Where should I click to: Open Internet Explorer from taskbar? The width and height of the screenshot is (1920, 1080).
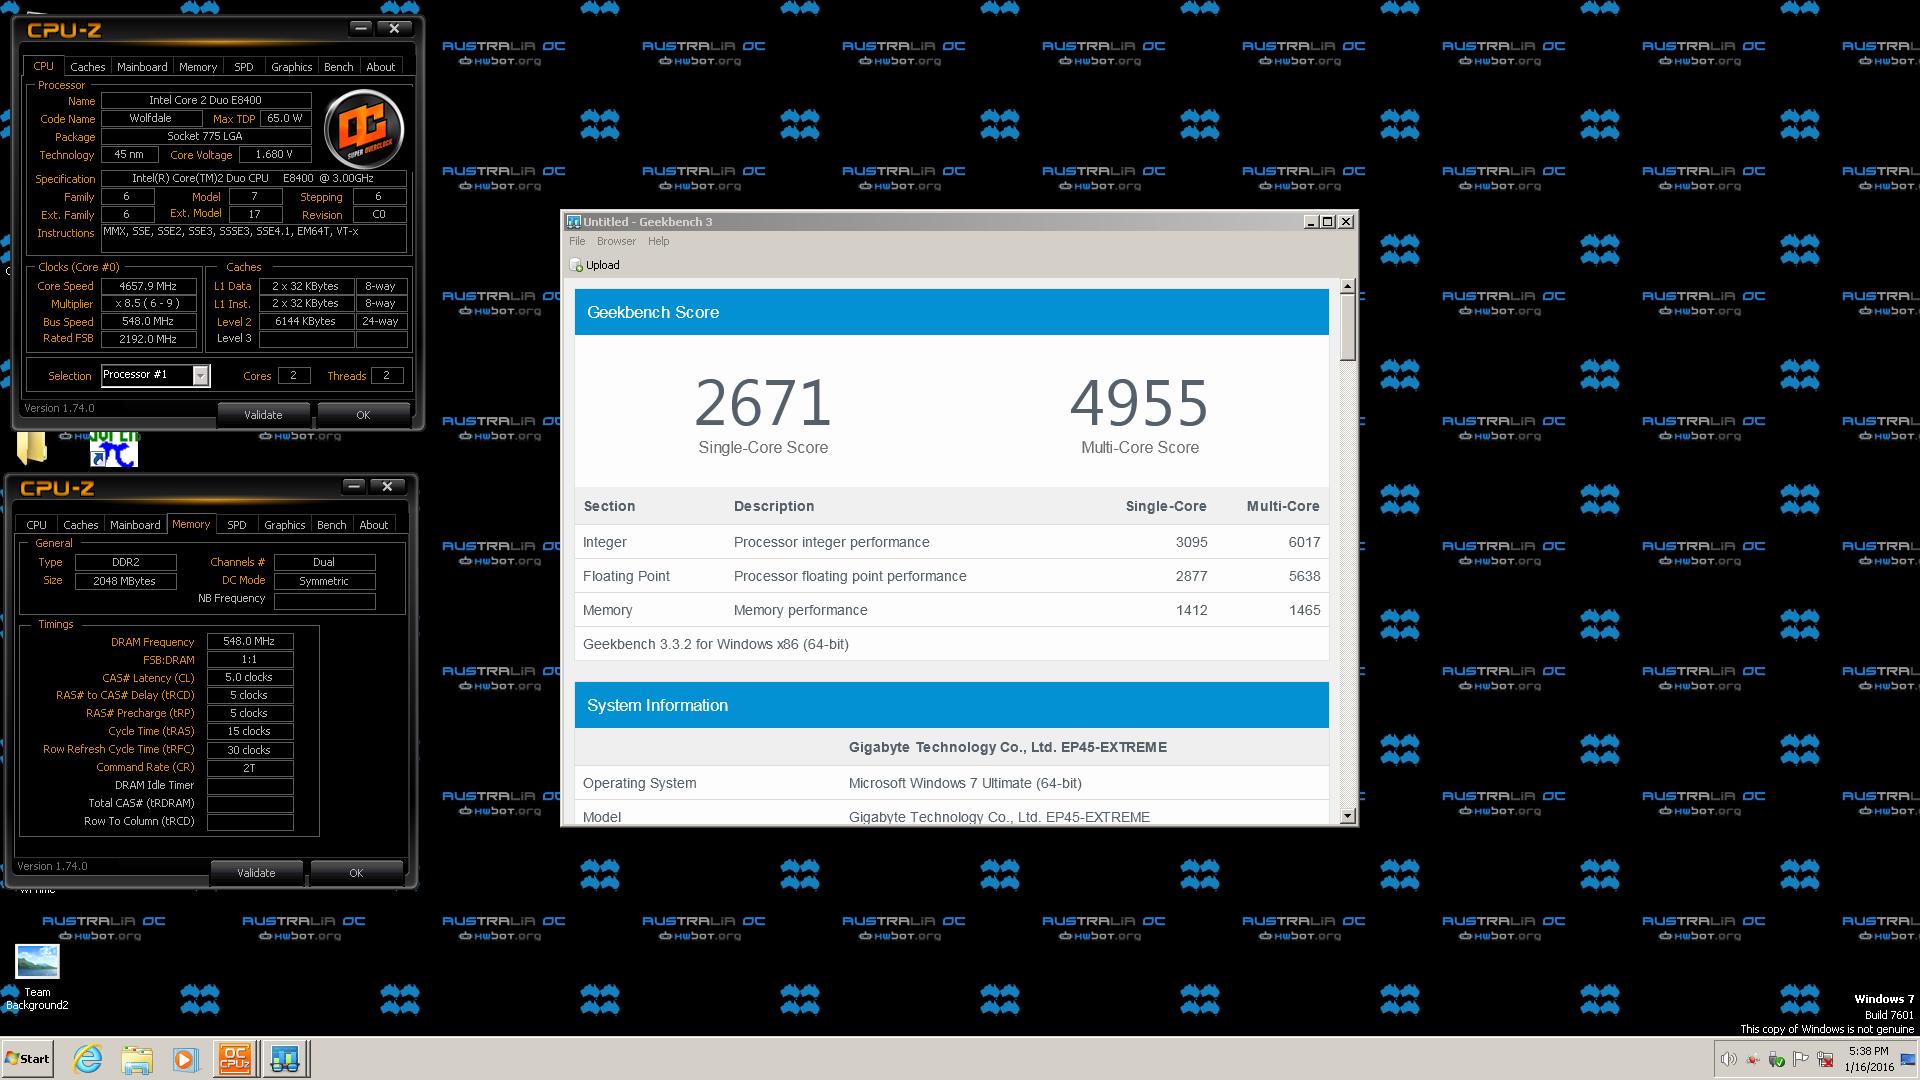(x=88, y=1059)
